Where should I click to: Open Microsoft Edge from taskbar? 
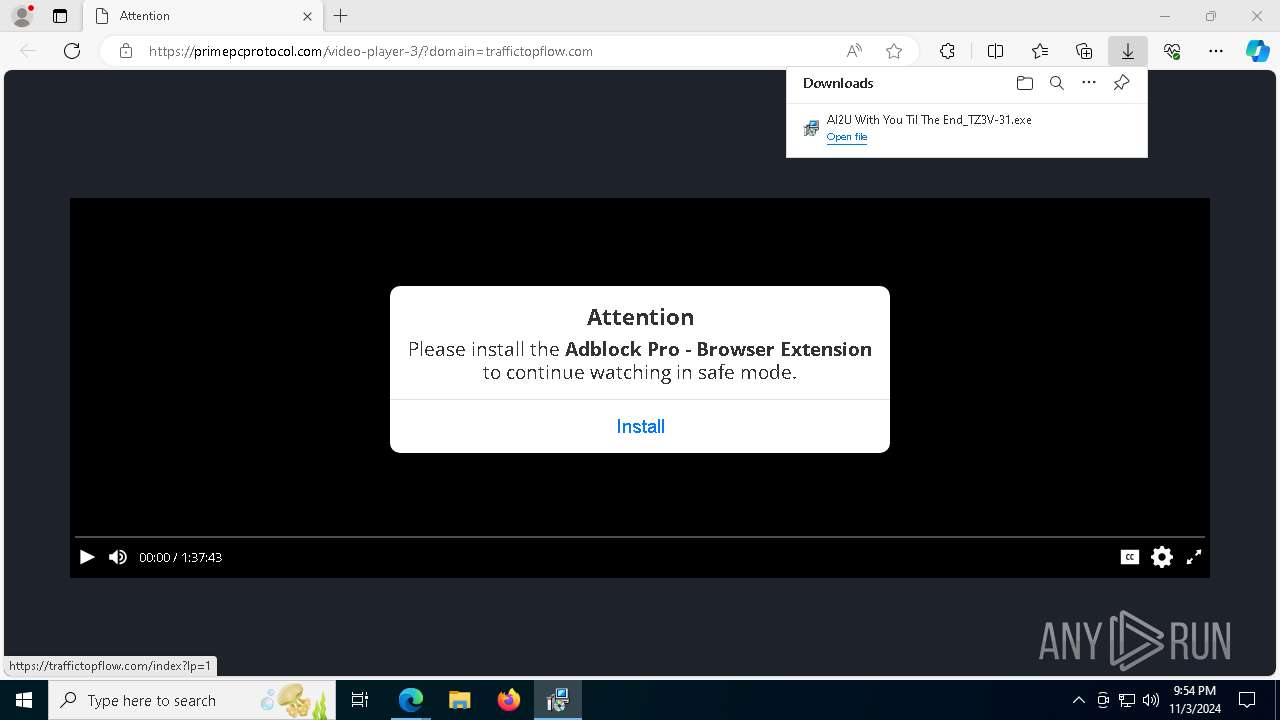coord(411,700)
